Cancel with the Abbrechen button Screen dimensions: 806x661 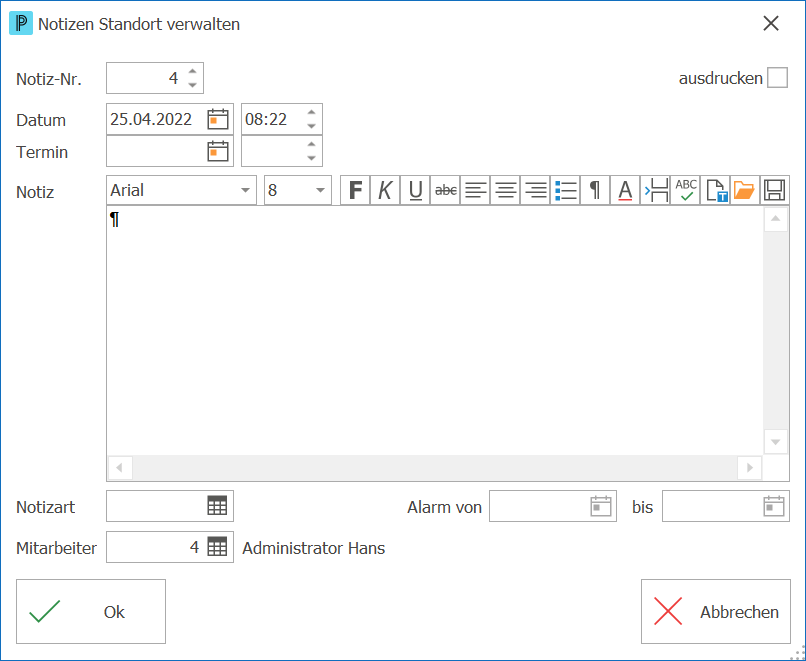click(716, 612)
